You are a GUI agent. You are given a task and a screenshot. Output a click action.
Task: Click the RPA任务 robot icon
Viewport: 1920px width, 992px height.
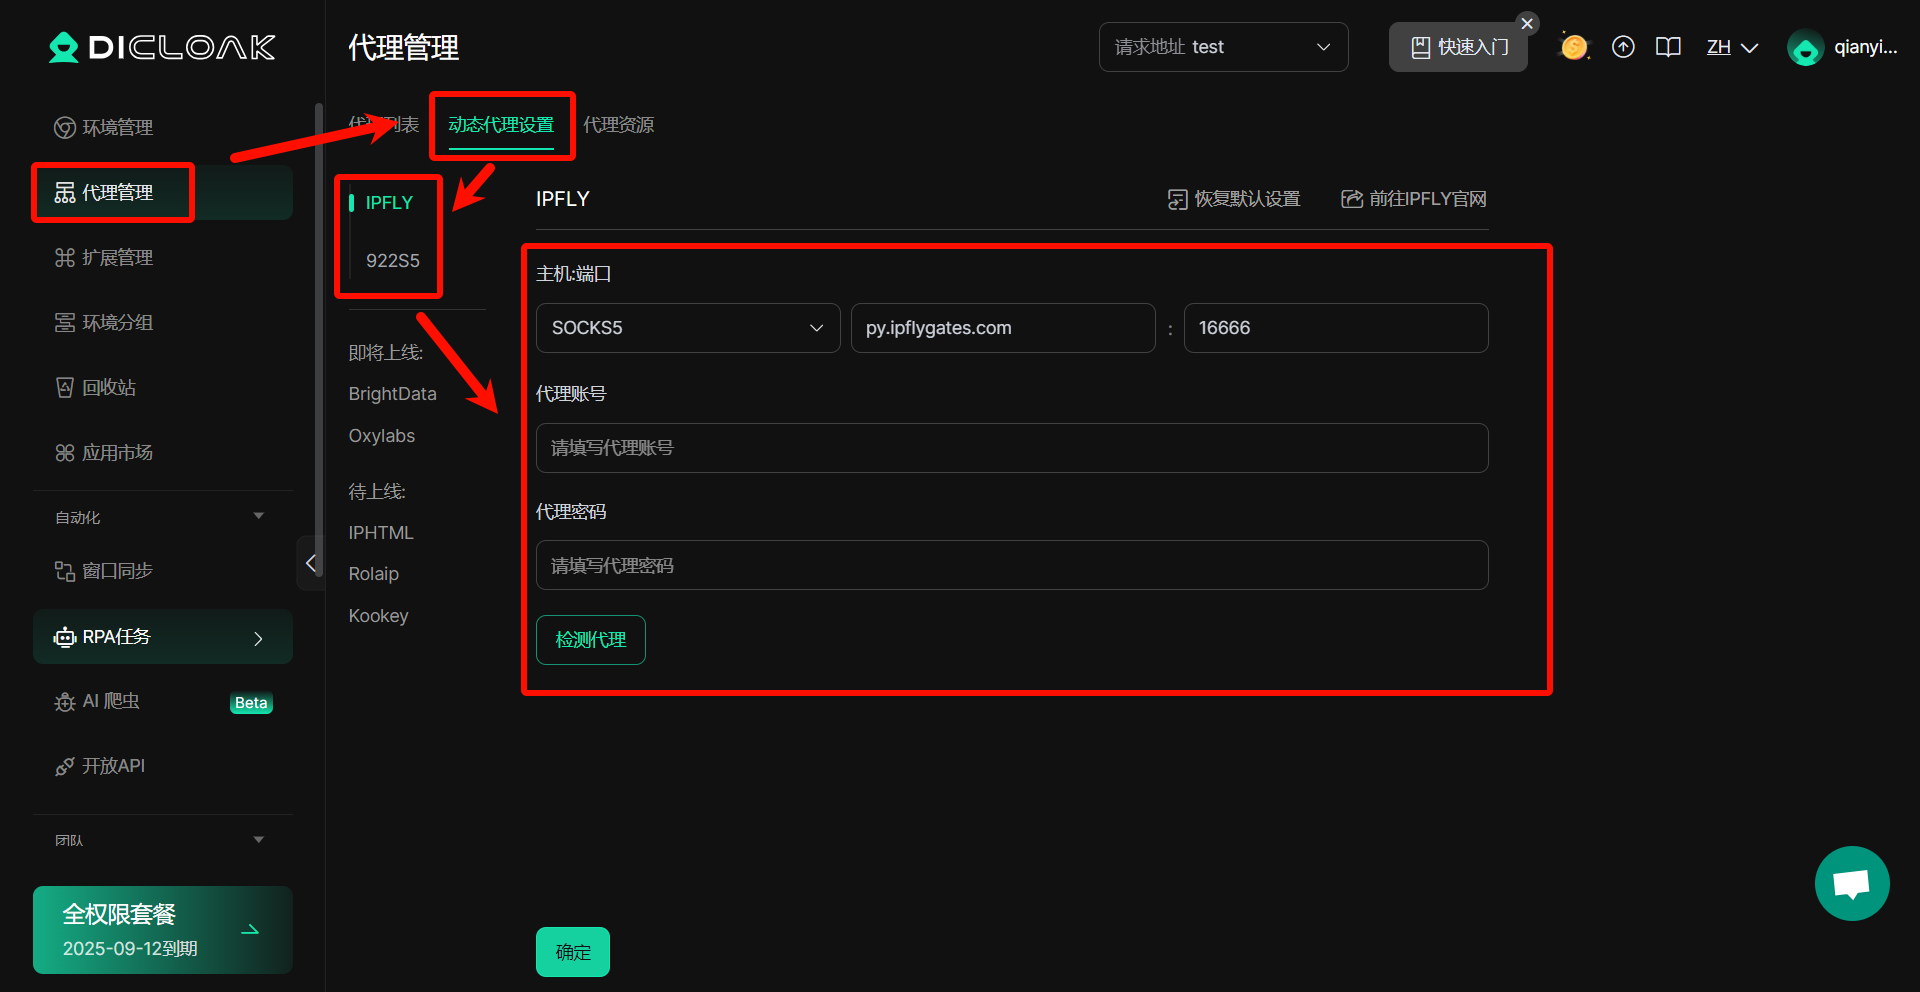(65, 637)
